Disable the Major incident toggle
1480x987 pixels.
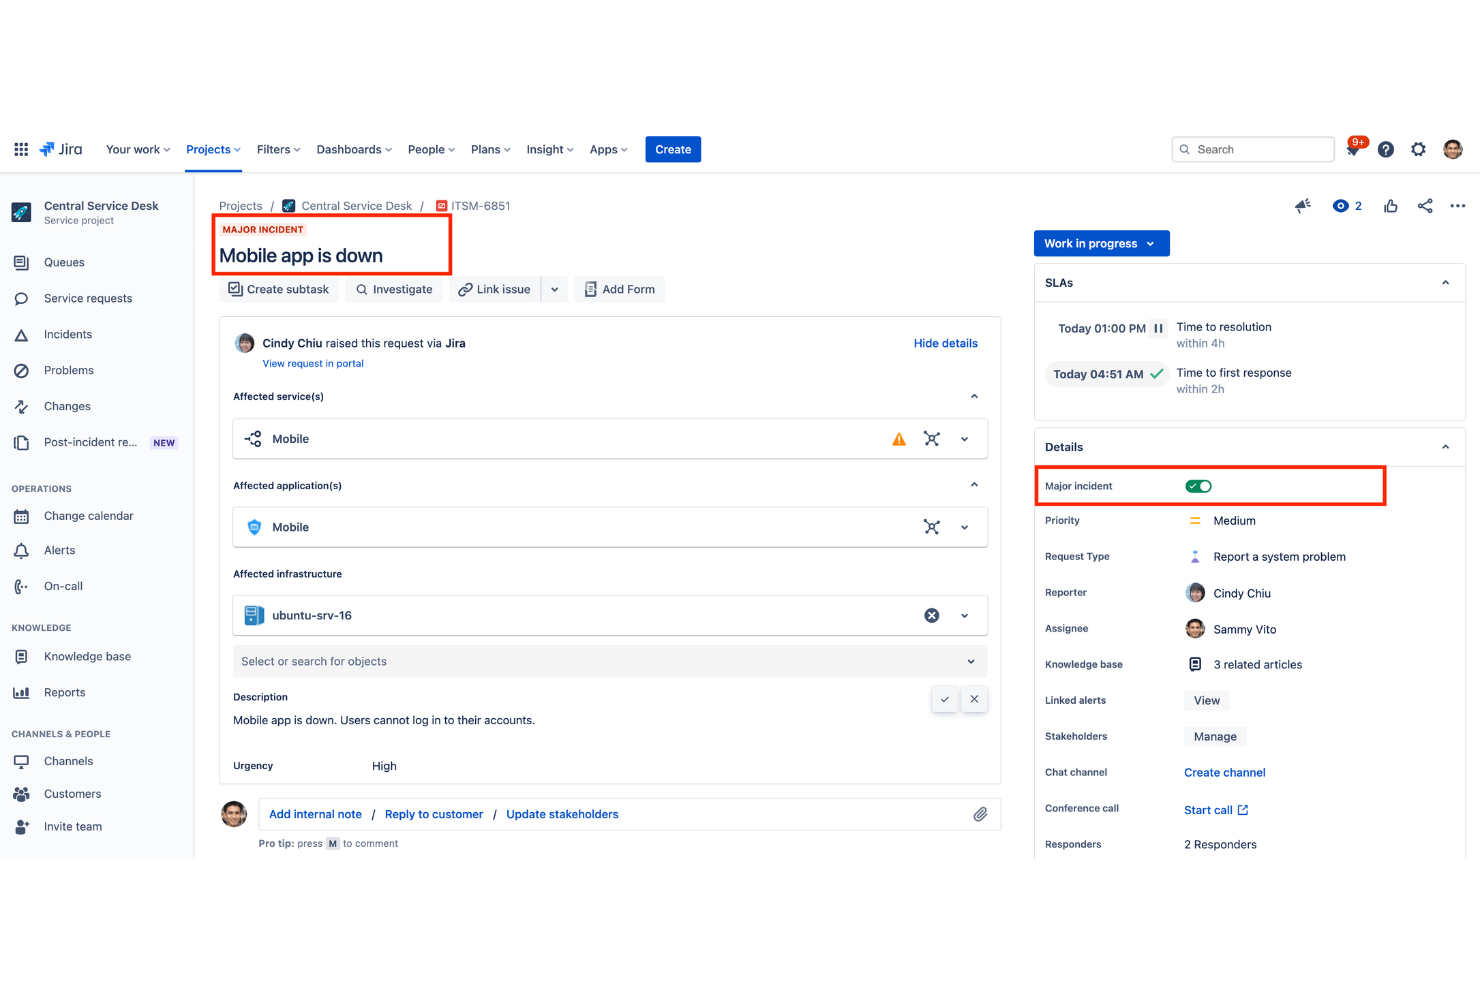(x=1197, y=485)
